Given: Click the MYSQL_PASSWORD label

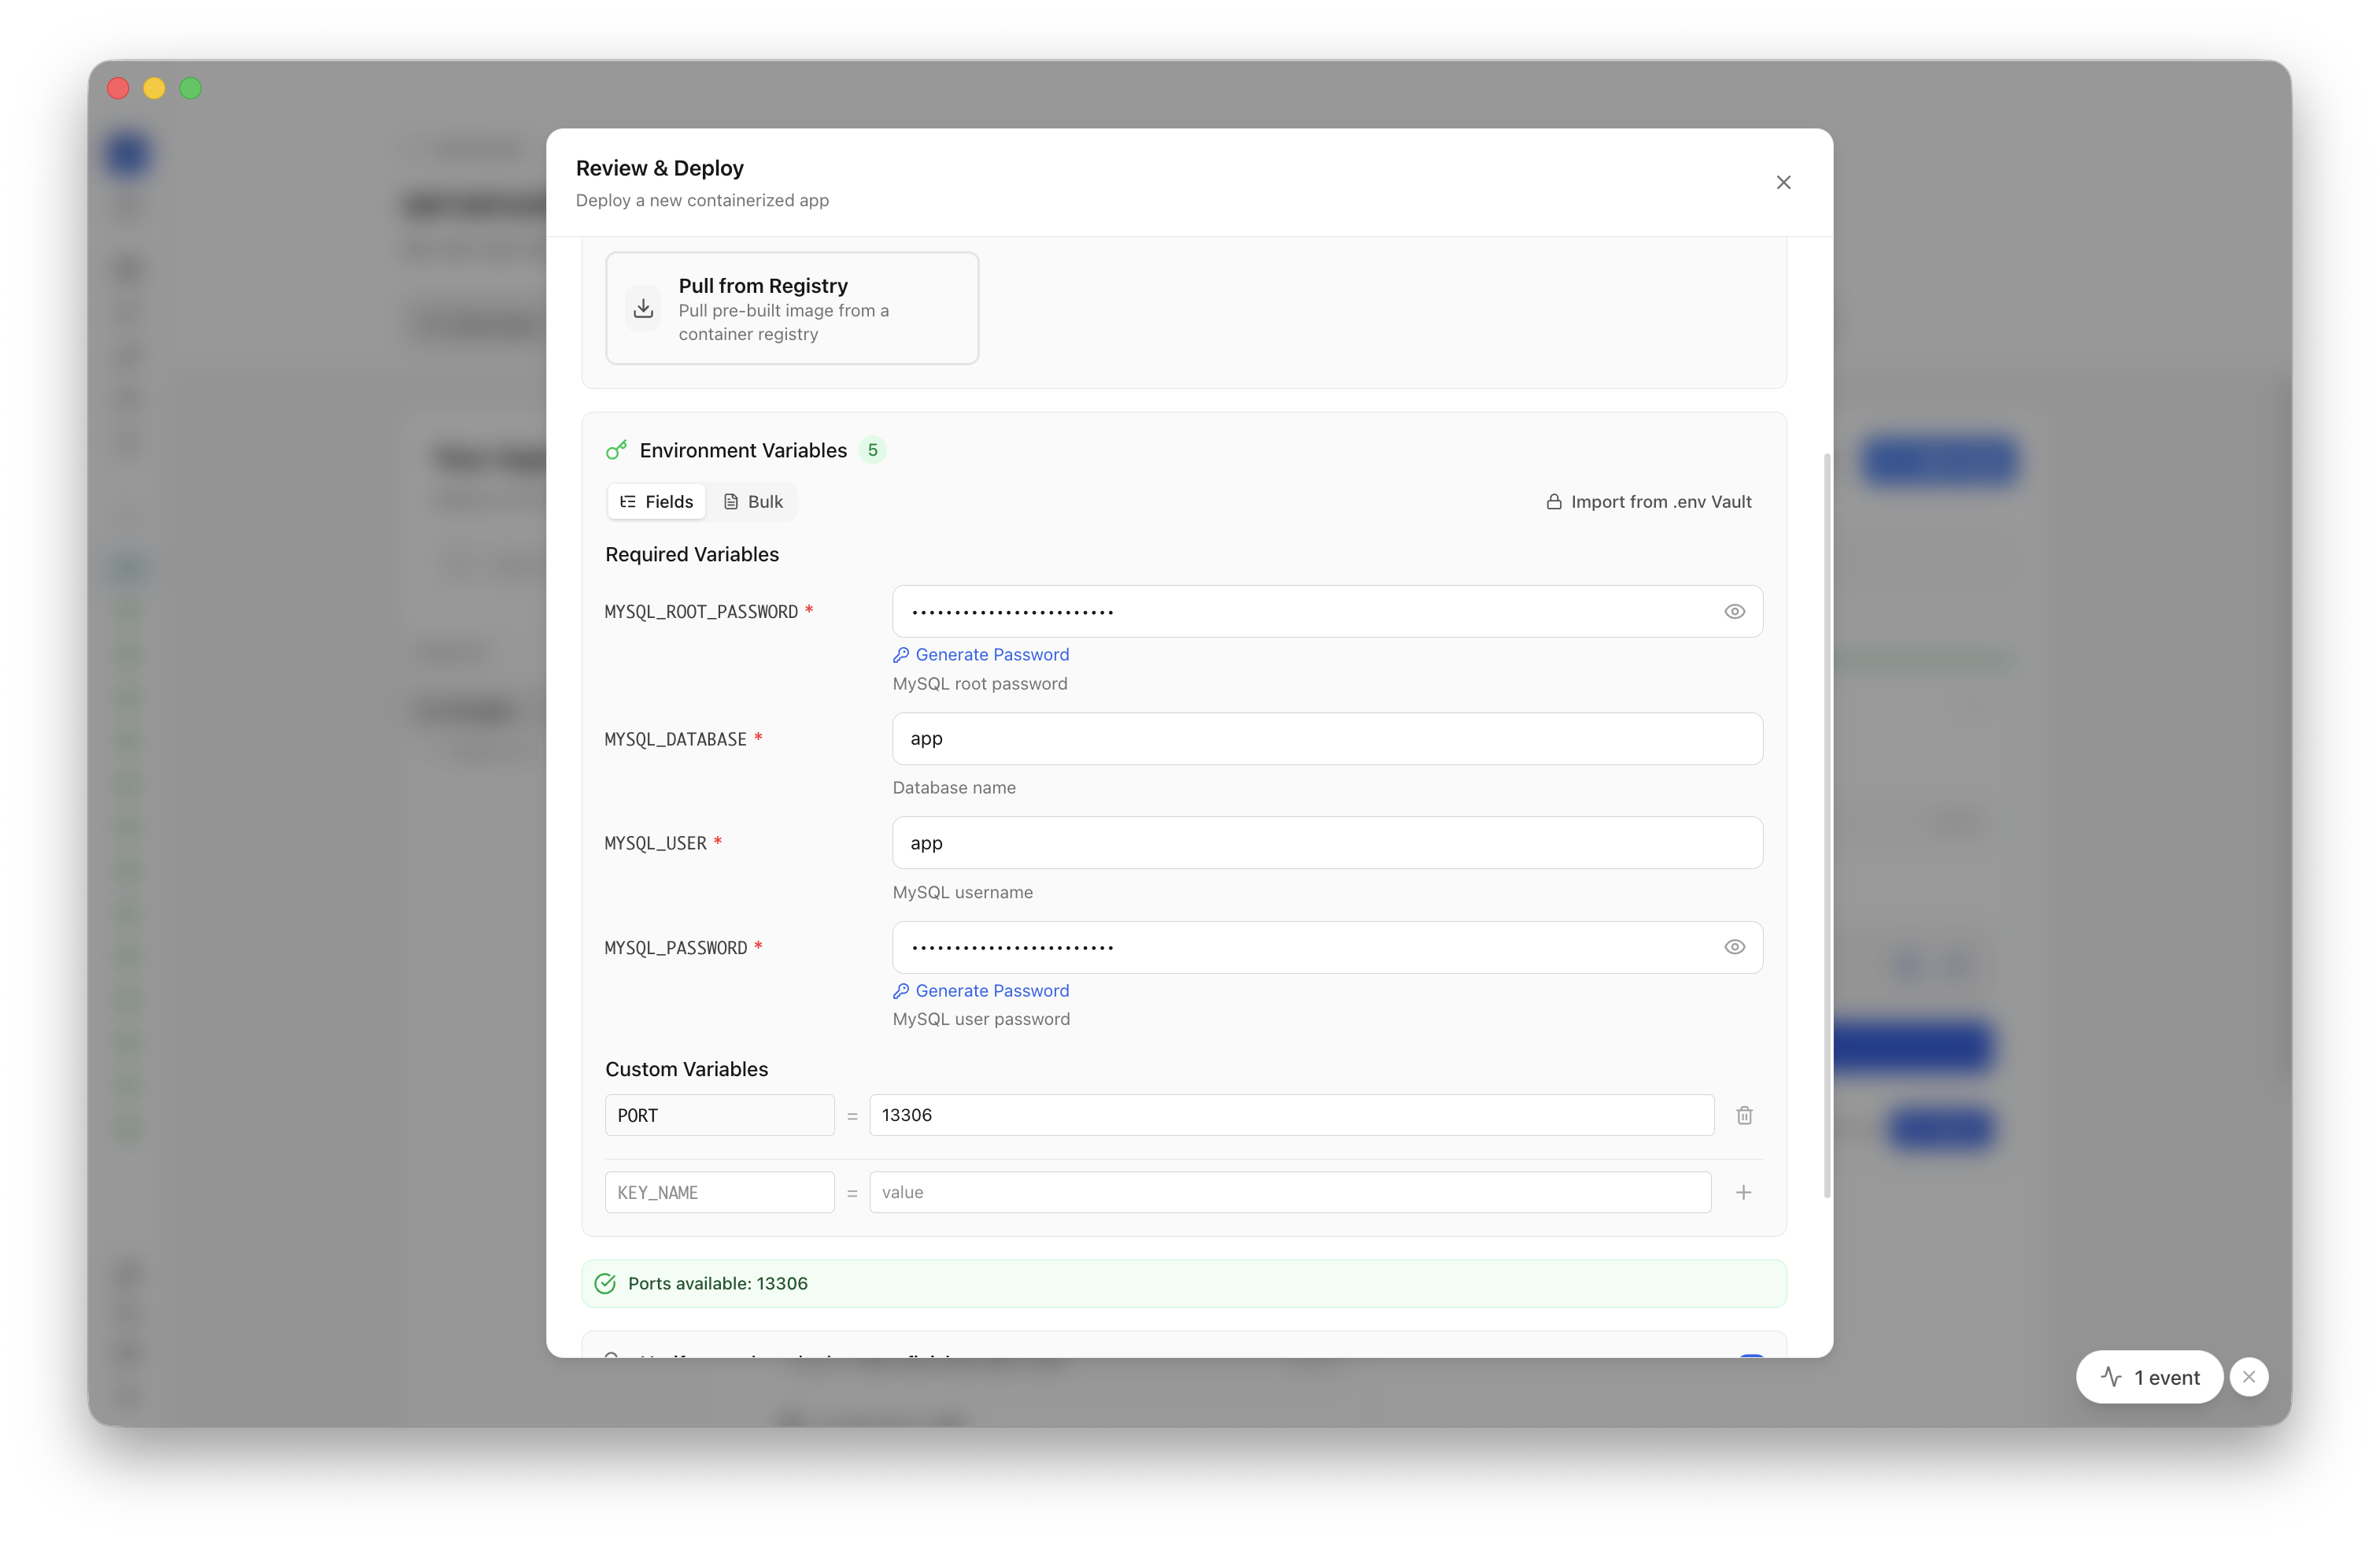Looking at the screenshot, I should pos(676,947).
